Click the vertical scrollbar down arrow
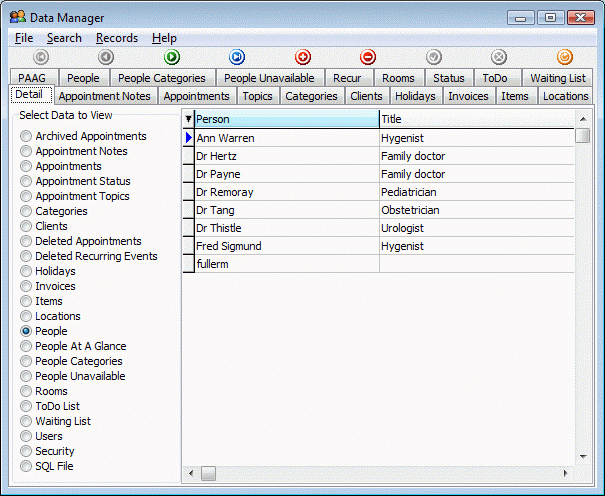Viewport: 605px width, 496px height. tap(583, 457)
